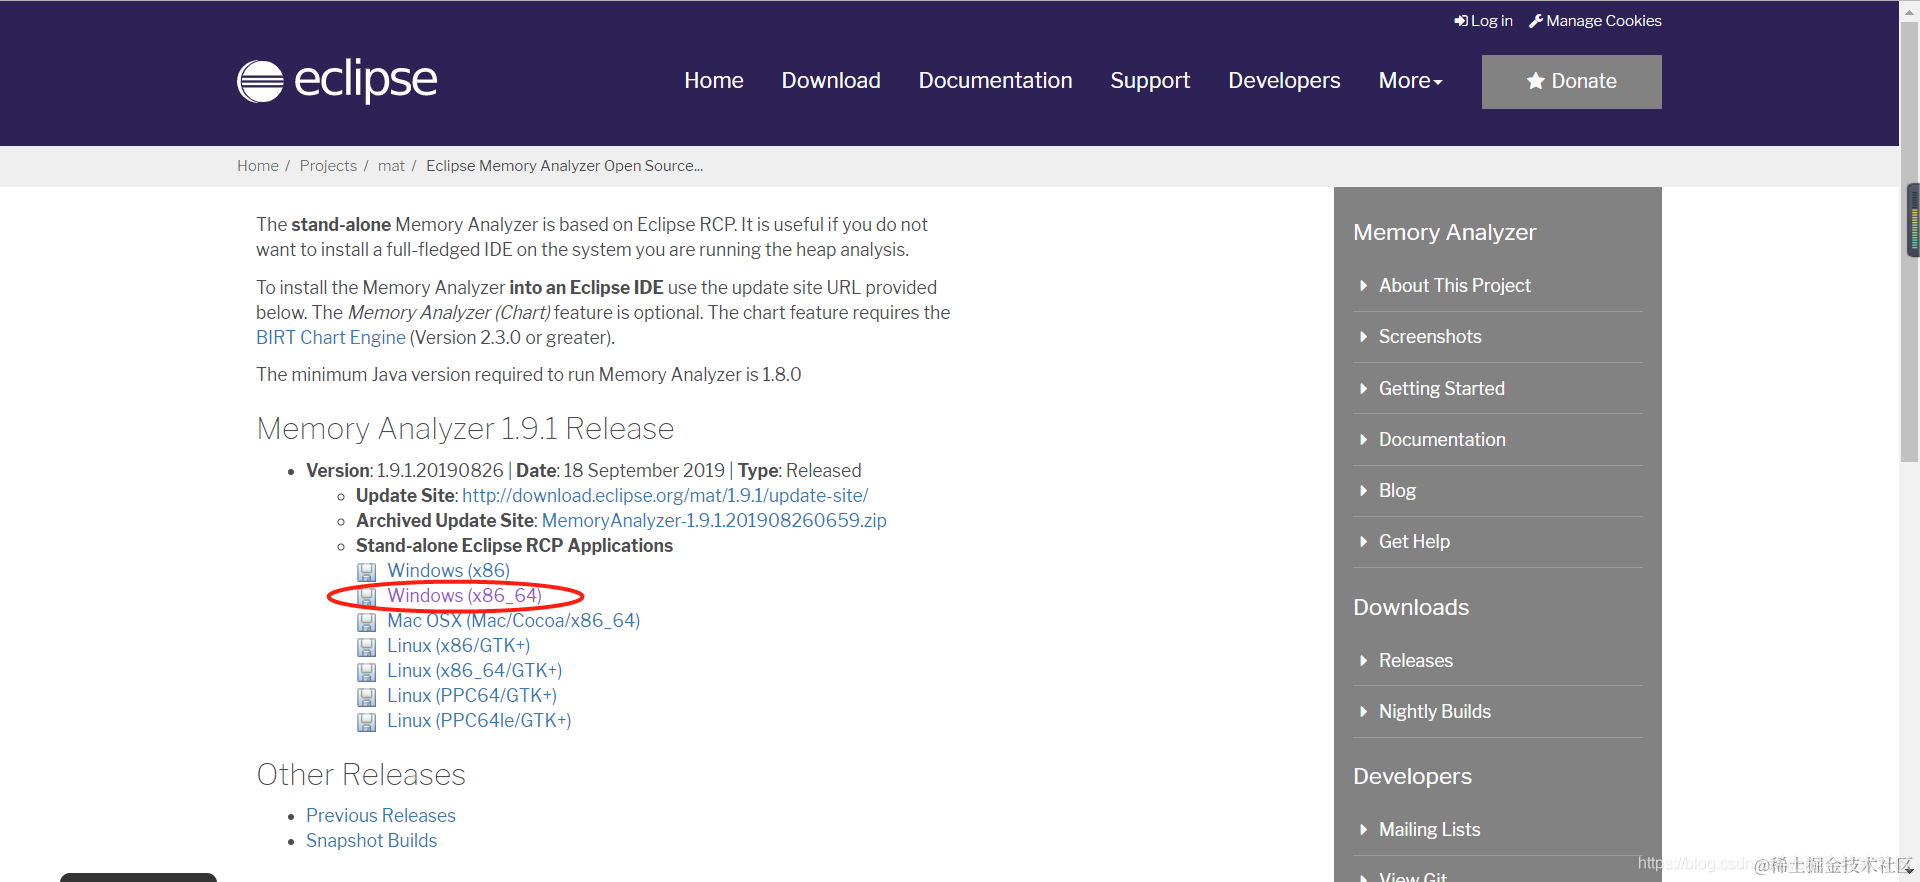Open the Support navigation item
The width and height of the screenshot is (1920, 882).
[1150, 81]
